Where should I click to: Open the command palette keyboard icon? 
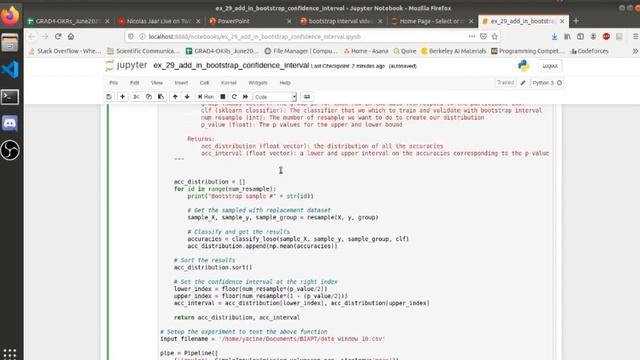tap(307, 97)
